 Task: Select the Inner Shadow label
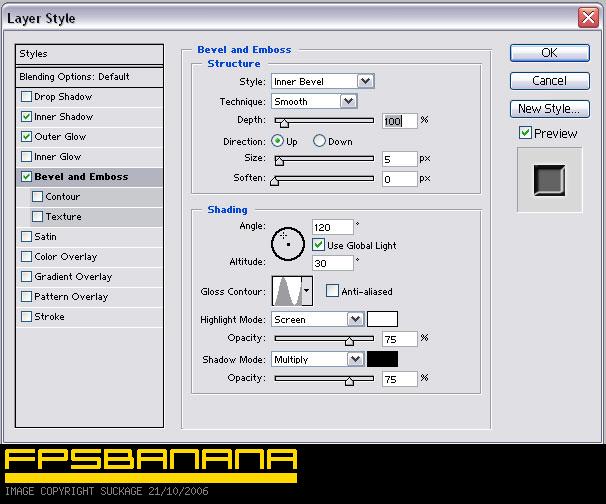64,117
